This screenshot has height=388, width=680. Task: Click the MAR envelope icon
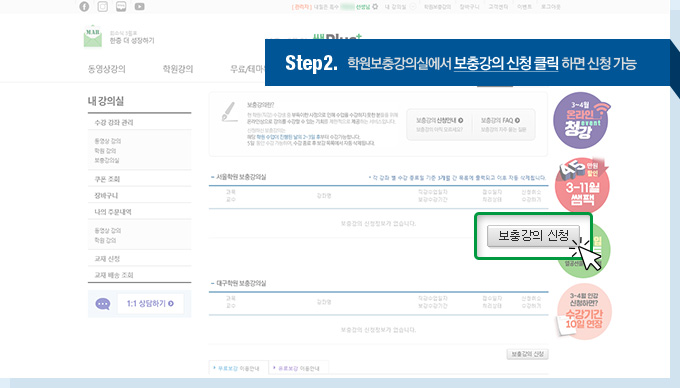tap(93, 37)
